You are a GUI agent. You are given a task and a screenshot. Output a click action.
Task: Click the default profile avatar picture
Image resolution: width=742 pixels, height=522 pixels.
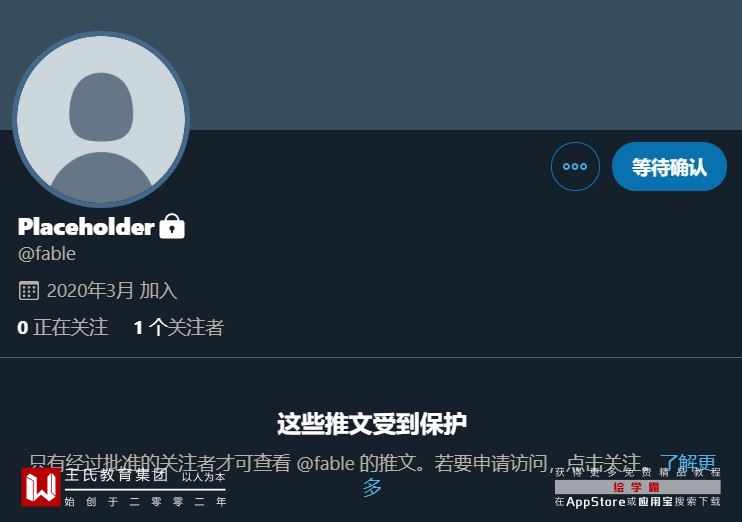click(101, 119)
